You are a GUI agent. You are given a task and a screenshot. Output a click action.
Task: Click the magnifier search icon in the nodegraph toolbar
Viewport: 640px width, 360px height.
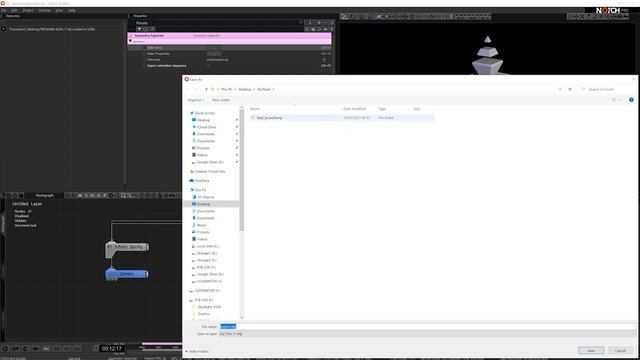coord(123,196)
